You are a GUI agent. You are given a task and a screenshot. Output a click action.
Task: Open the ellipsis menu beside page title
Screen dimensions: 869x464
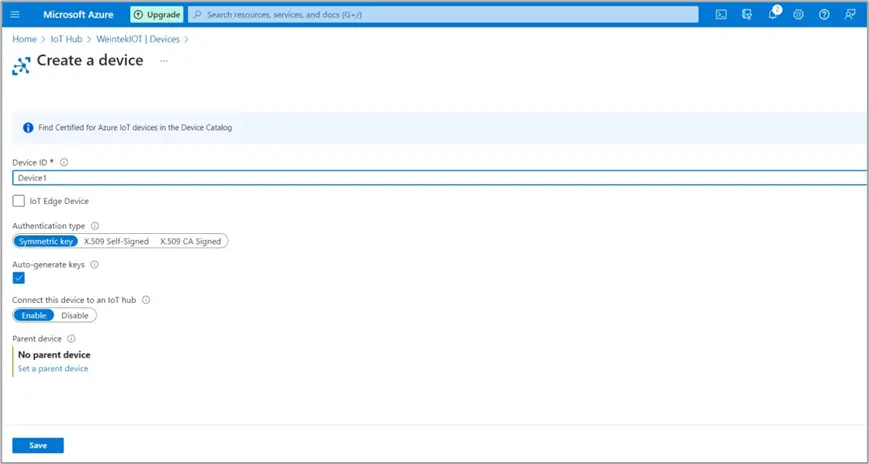(x=163, y=60)
